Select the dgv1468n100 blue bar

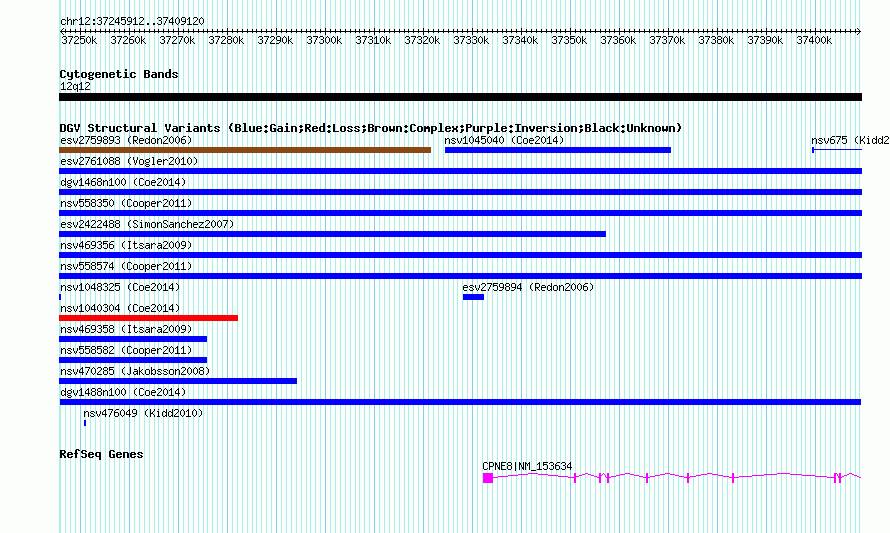(x=460, y=192)
